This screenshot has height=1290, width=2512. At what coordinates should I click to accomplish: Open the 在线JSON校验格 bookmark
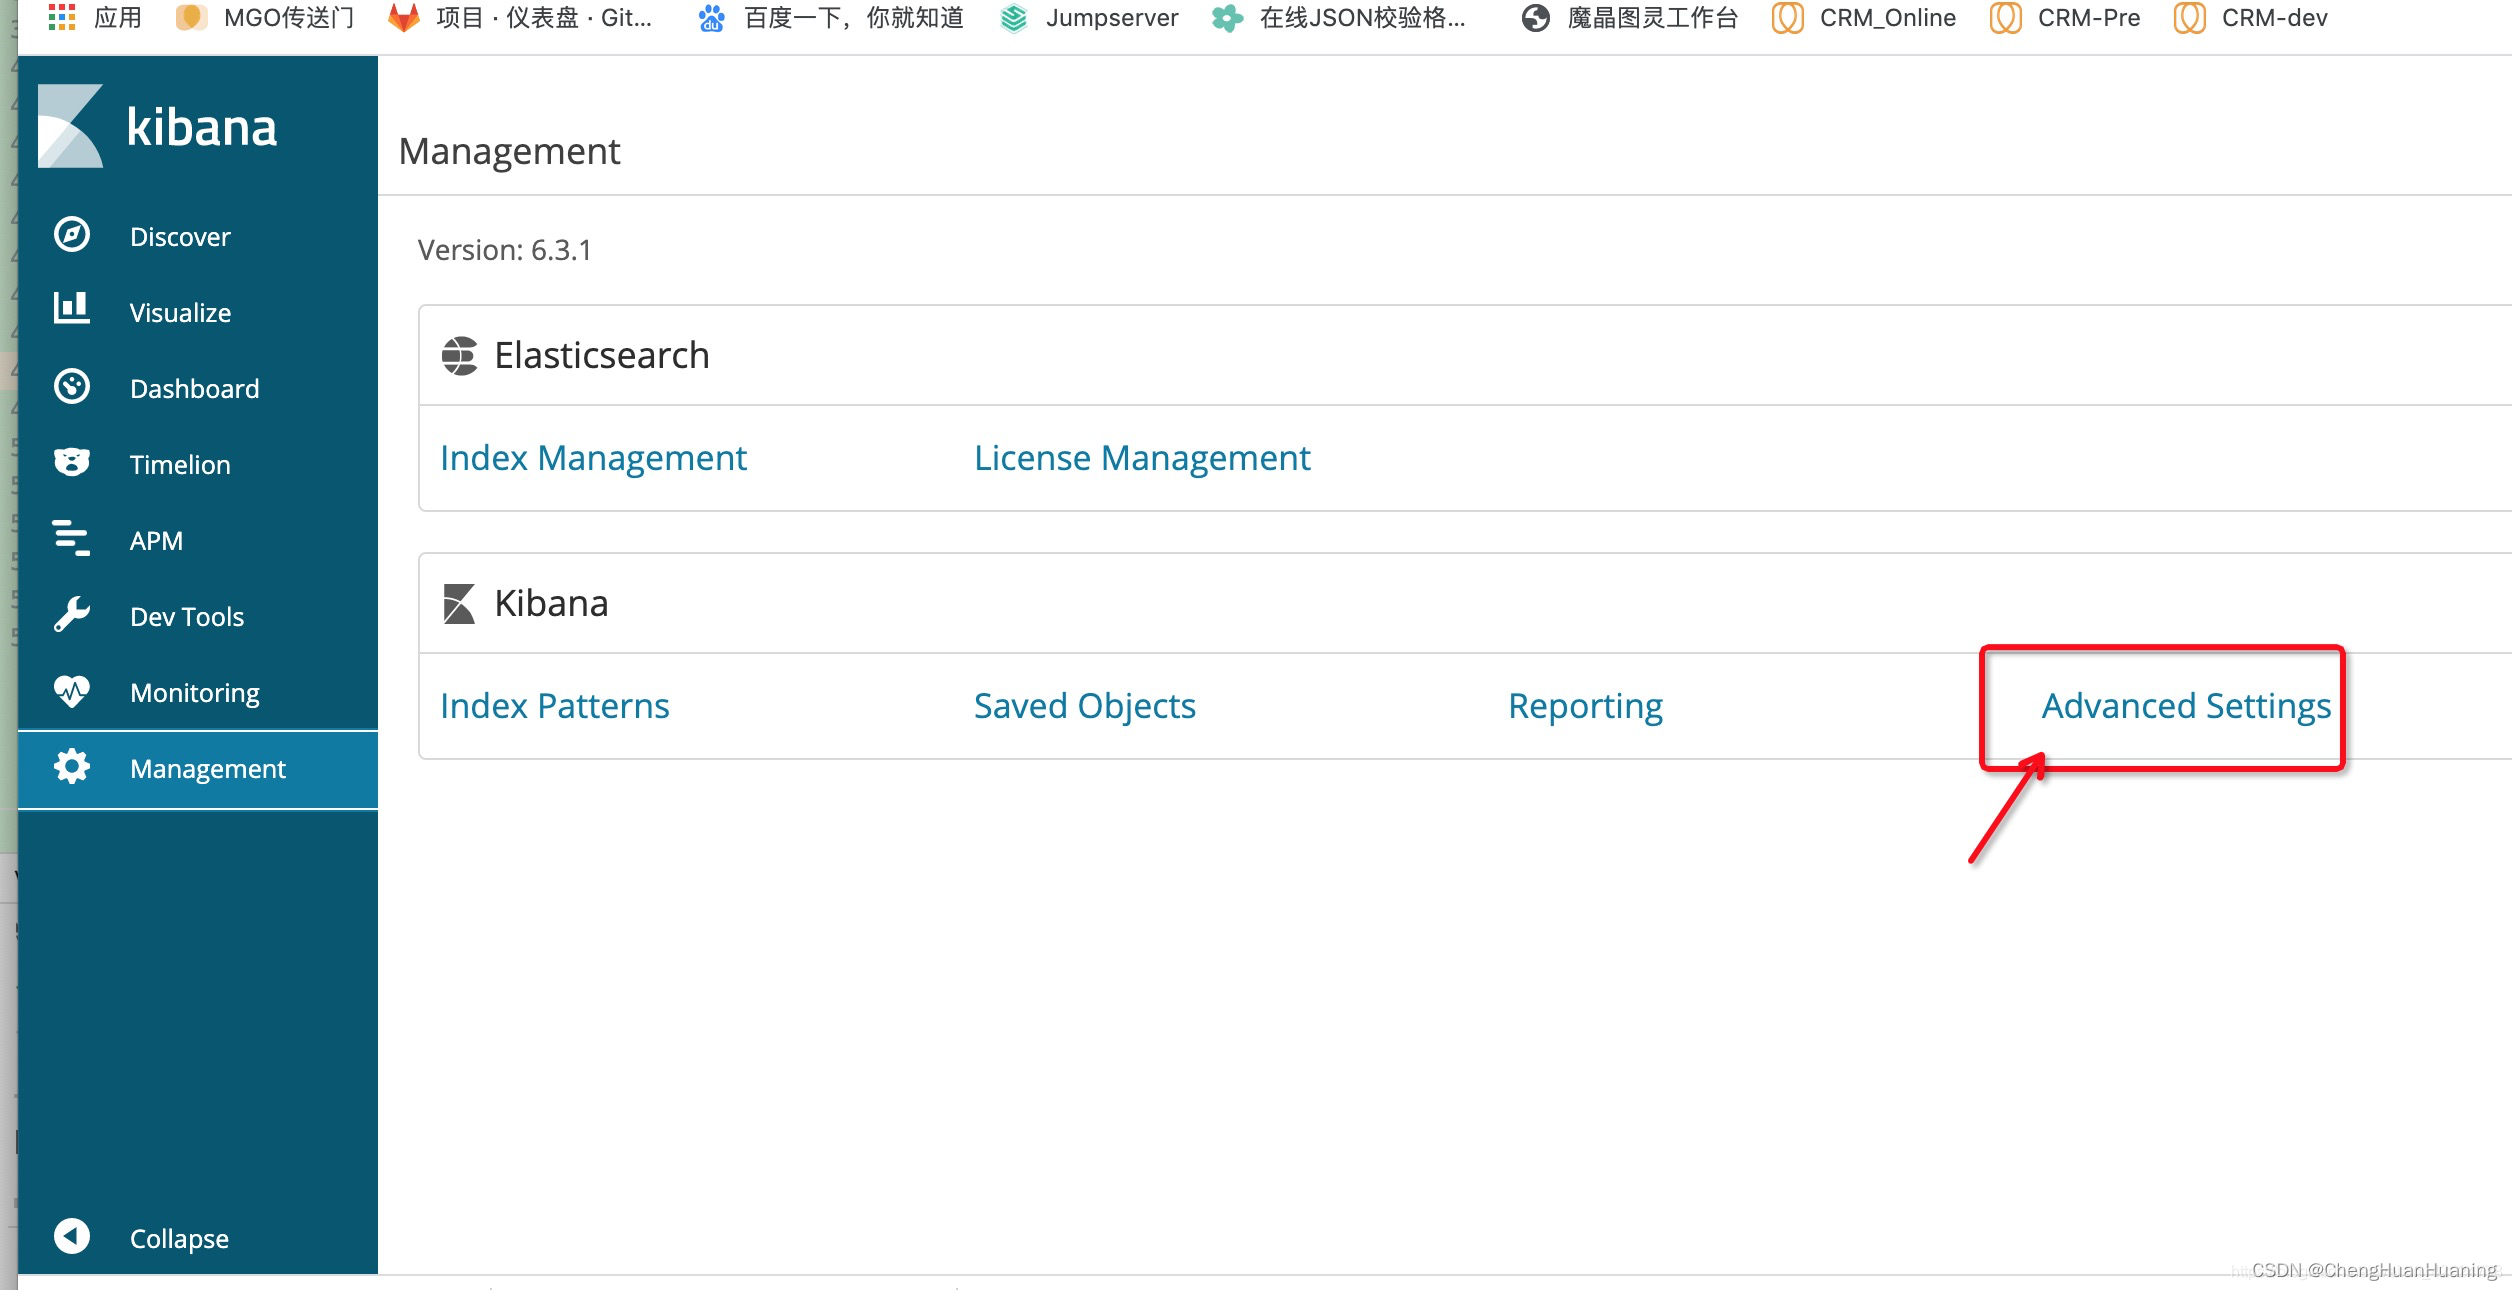tap(1363, 18)
